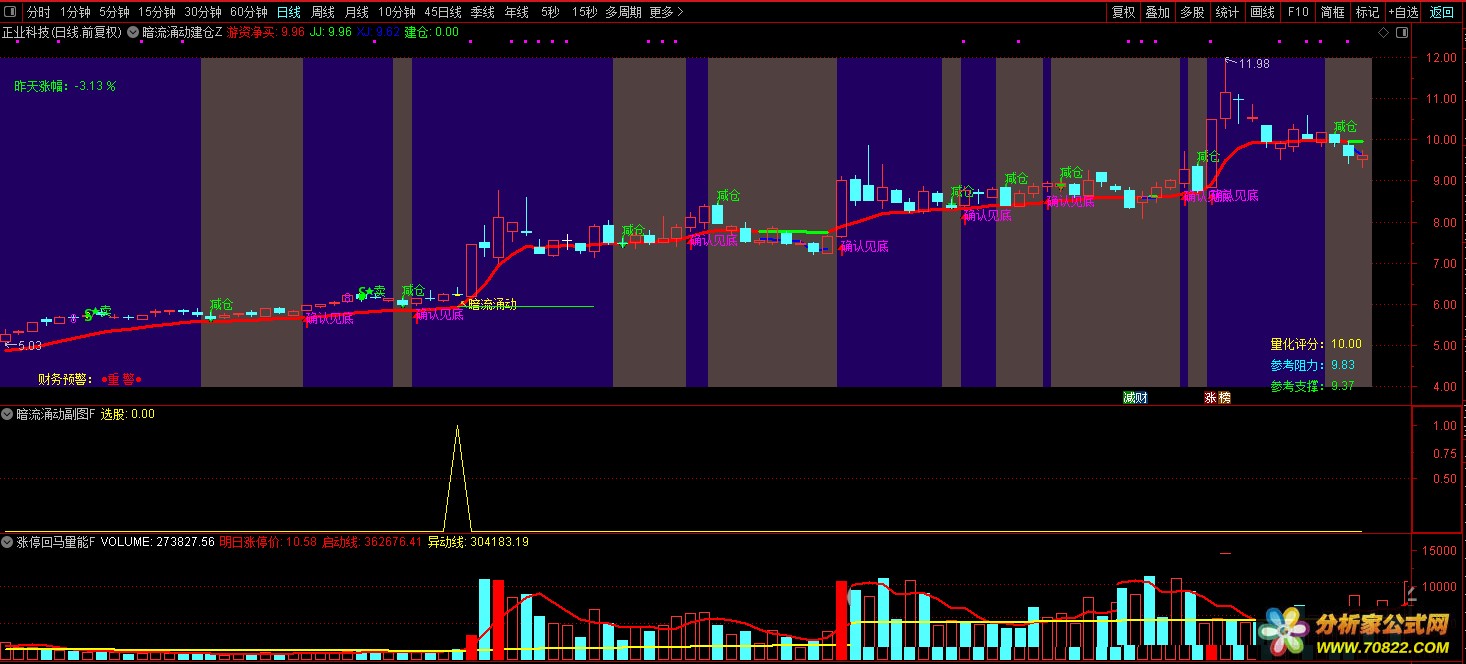1466x664 pixels.
Task: Open the 更多 periods dropdown
Action: 665,12
